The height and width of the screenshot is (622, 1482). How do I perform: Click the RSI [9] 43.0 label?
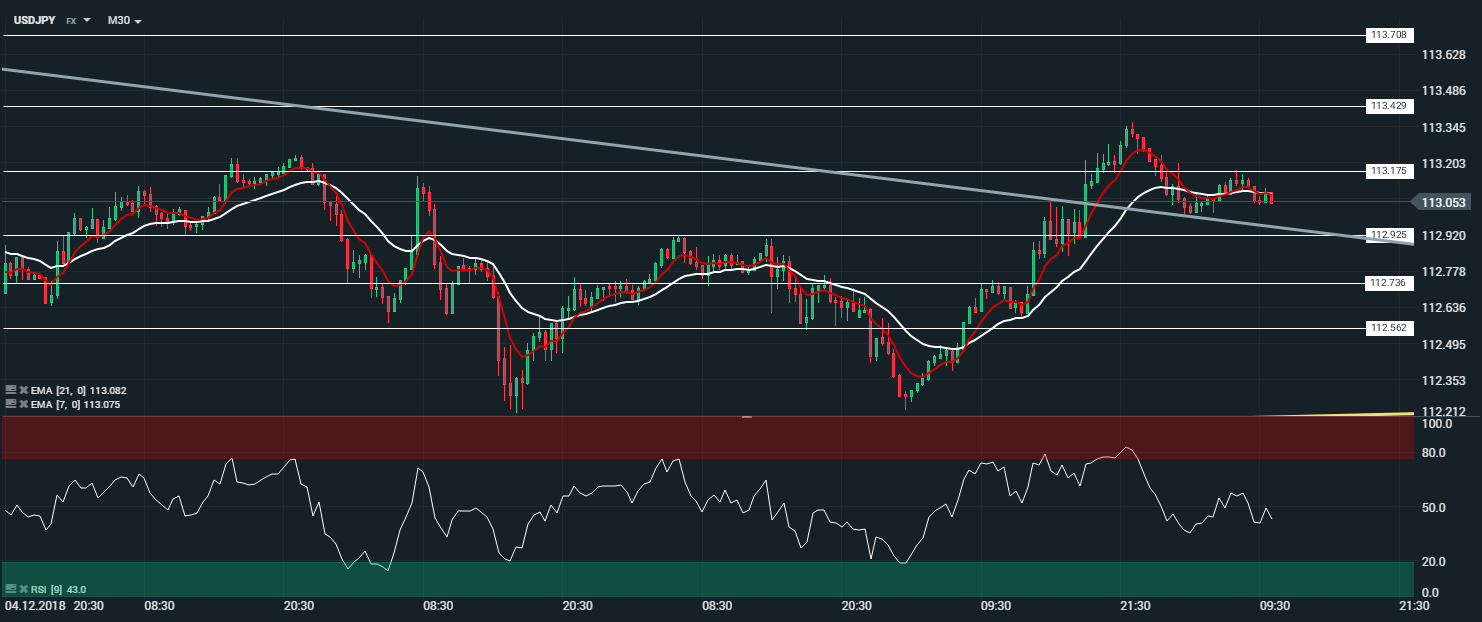tap(59, 589)
